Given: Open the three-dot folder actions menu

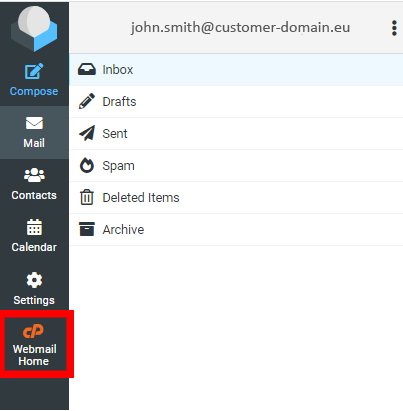Looking at the screenshot, I should 394,28.
